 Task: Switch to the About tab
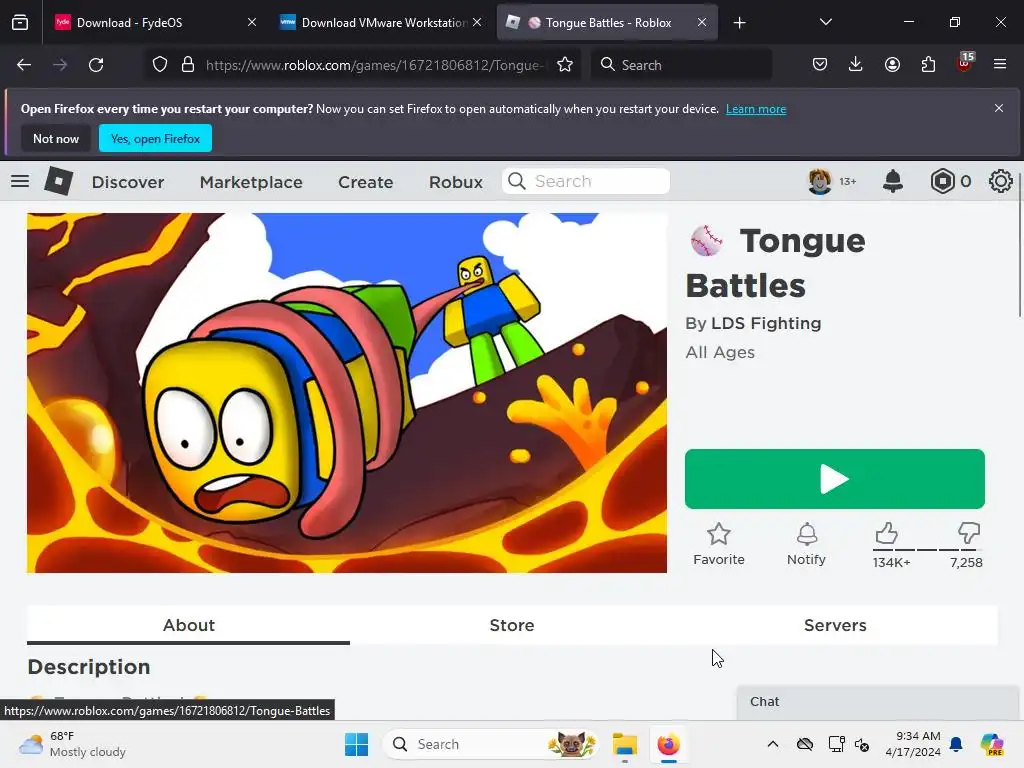[189, 625]
